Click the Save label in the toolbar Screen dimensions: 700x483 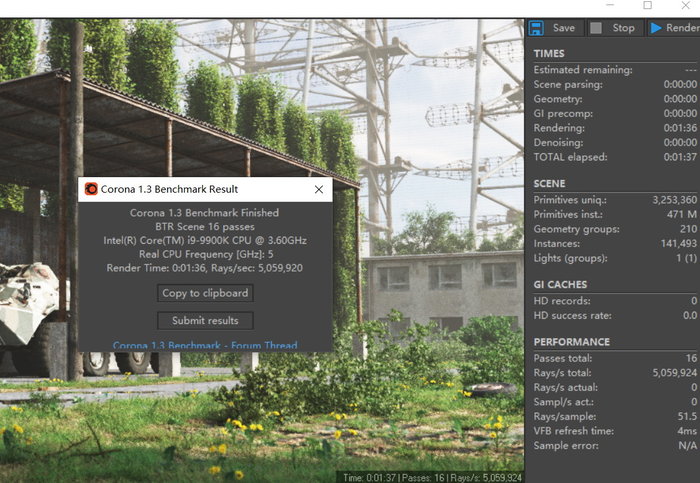(x=564, y=28)
